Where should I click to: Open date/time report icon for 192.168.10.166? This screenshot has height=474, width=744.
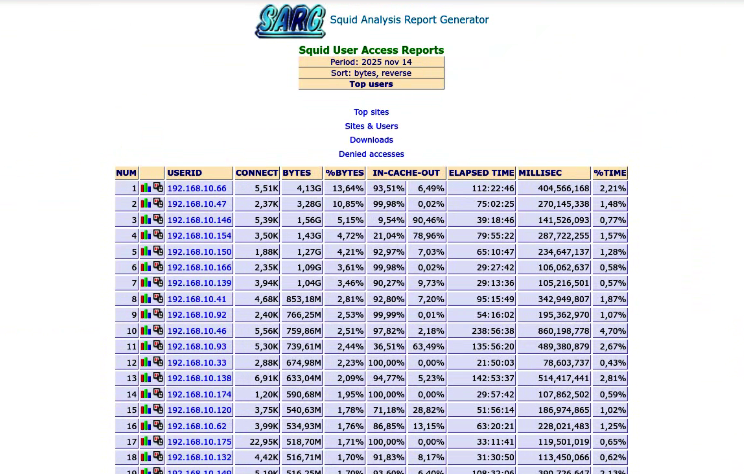point(158,267)
